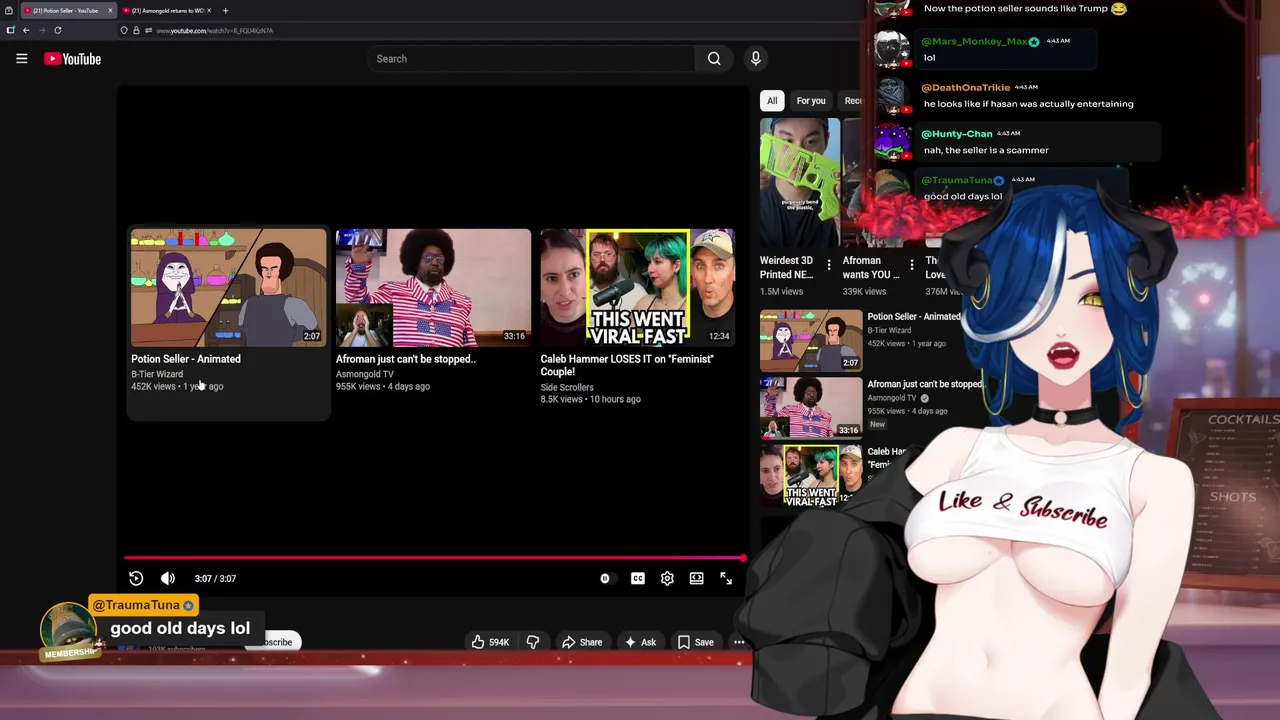
Task: Click @DeathOnaTrikie username in chat overlay
Action: coord(966,88)
